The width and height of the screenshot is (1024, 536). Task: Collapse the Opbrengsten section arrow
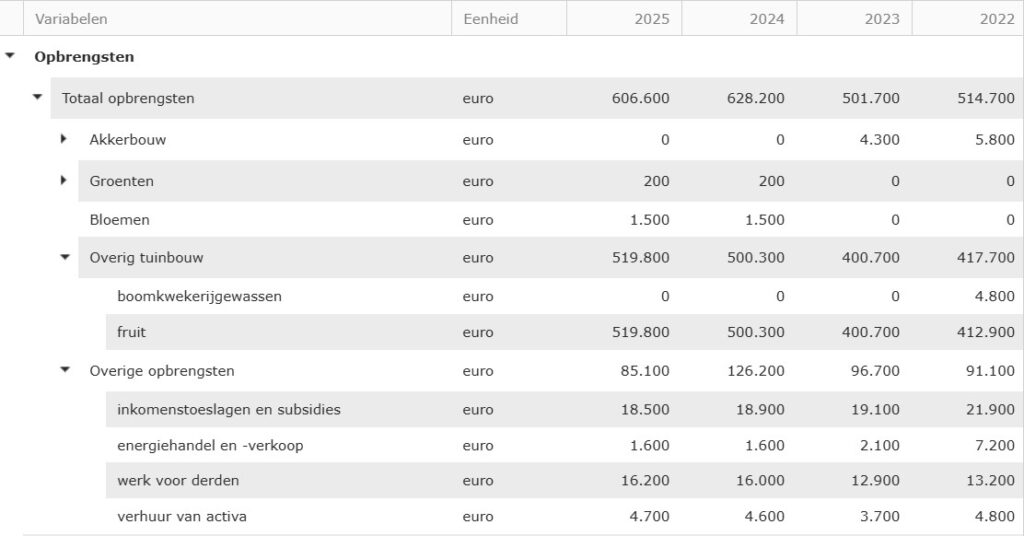(10, 57)
